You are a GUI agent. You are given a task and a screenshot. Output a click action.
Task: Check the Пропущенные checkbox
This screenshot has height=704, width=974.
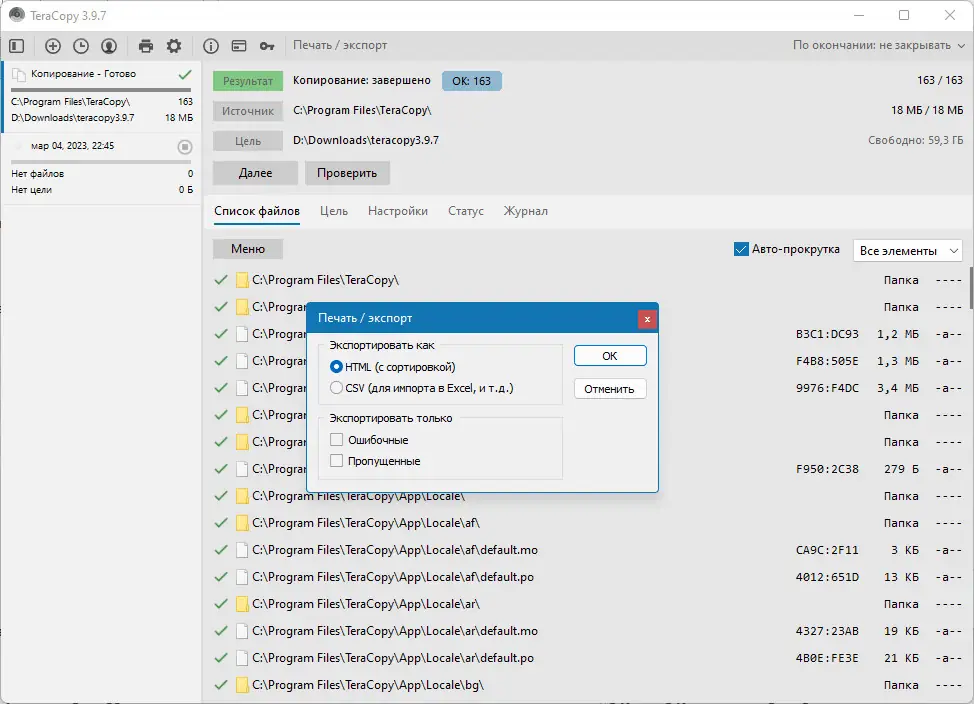pyautogui.click(x=336, y=461)
